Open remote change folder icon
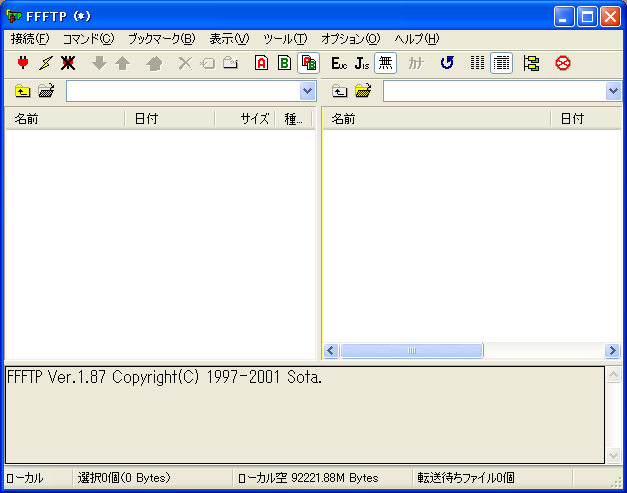 coord(363,91)
